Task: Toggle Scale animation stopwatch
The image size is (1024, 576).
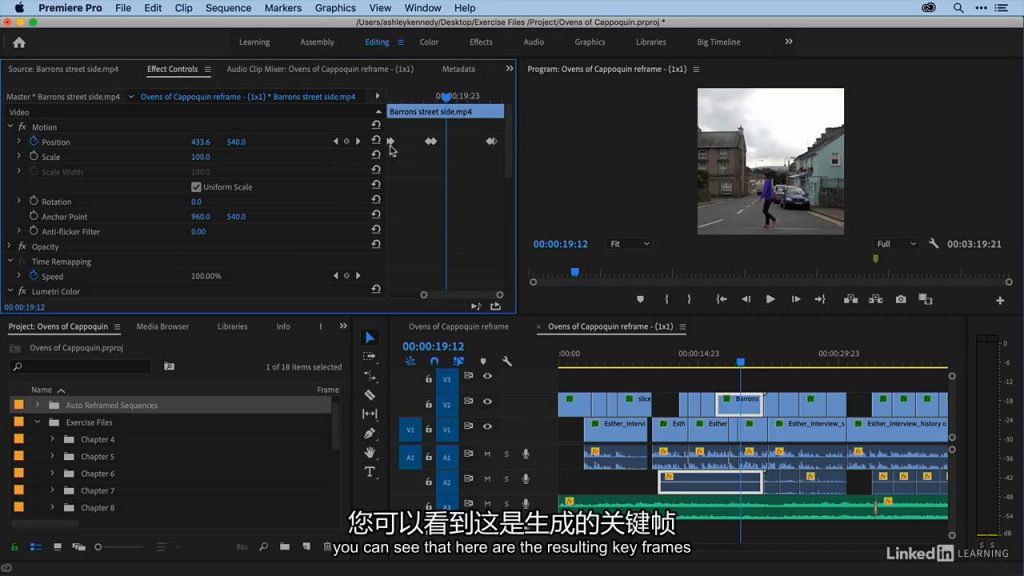Action: 34,156
